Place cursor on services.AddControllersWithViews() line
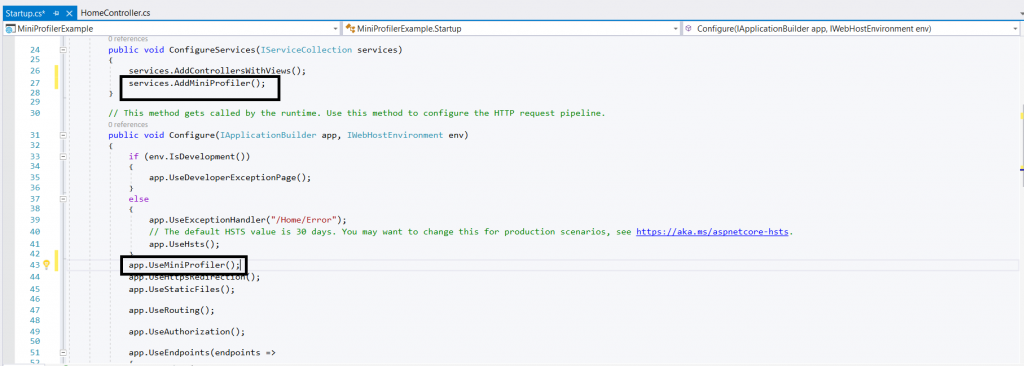The width and height of the screenshot is (1024, 366). pos(217,71)
